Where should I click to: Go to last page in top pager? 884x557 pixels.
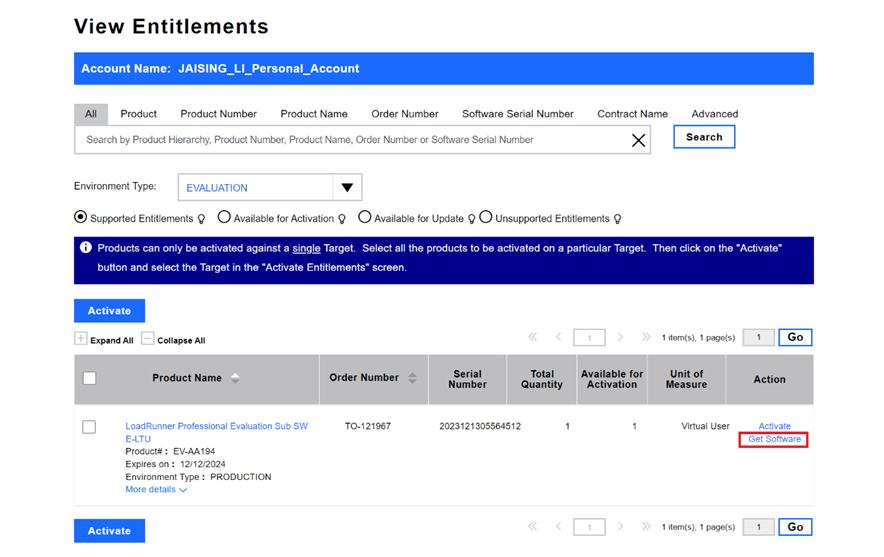(646, 337)
